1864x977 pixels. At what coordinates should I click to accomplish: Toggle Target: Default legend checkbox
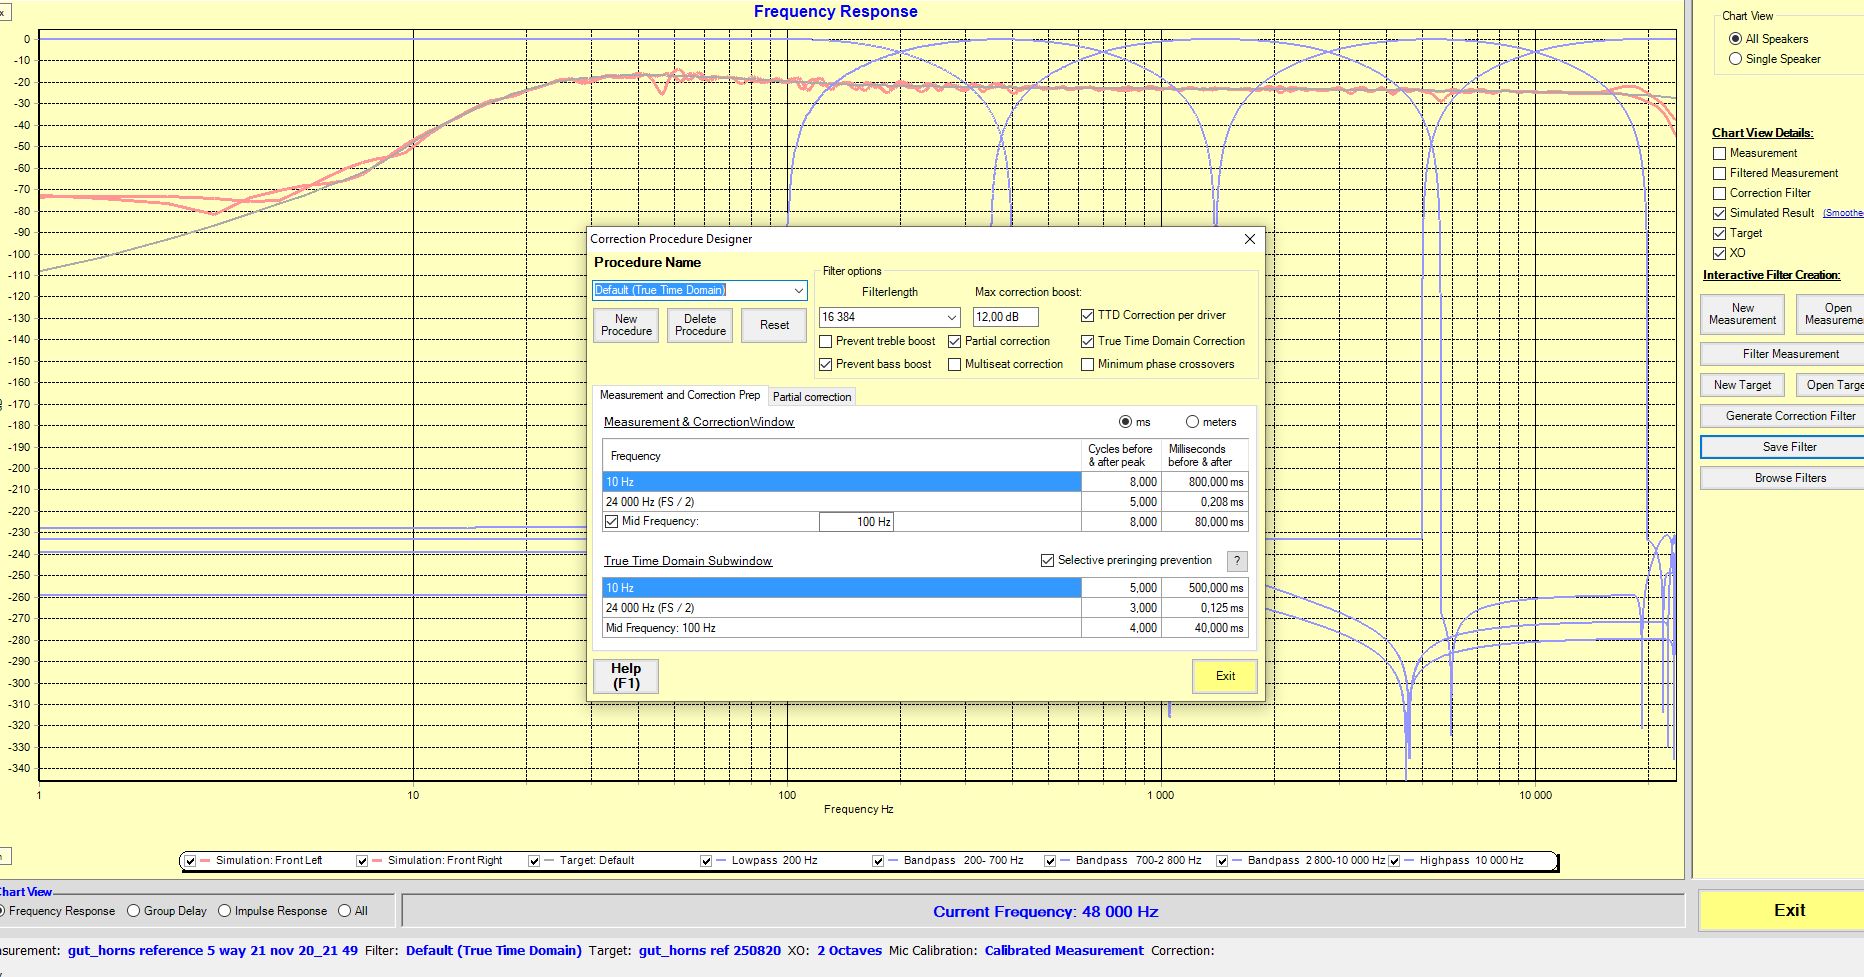point(534,860)
